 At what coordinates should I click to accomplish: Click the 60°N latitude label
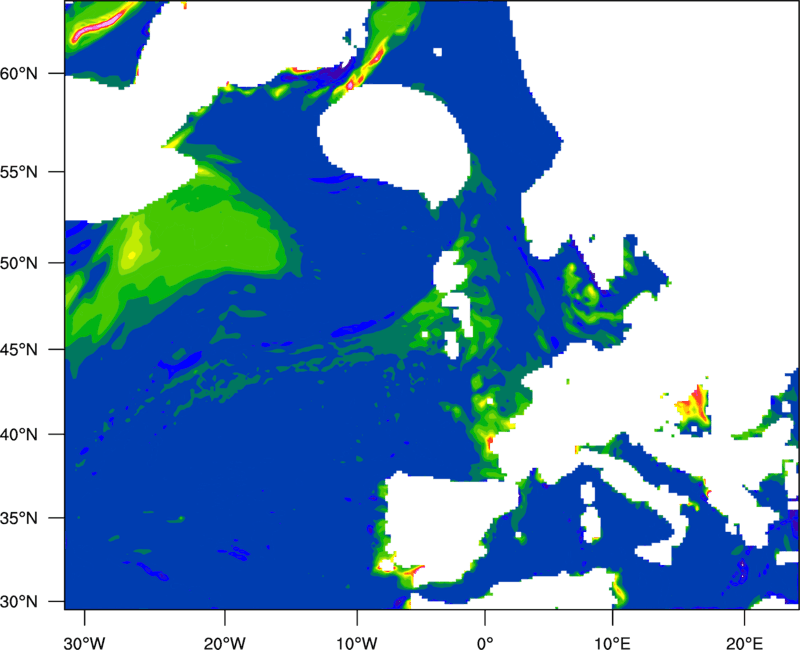pos(19,74)
